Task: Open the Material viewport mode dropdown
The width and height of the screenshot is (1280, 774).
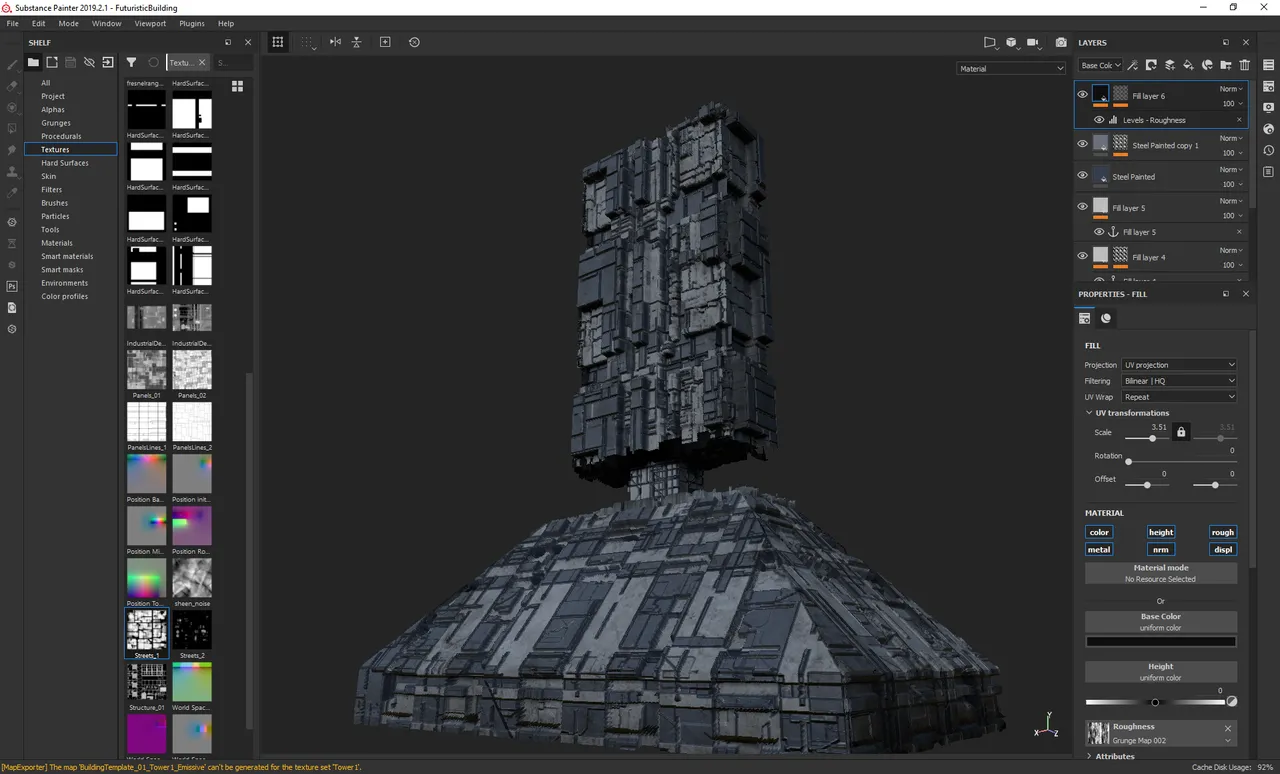Action: tap(1011, 68)
